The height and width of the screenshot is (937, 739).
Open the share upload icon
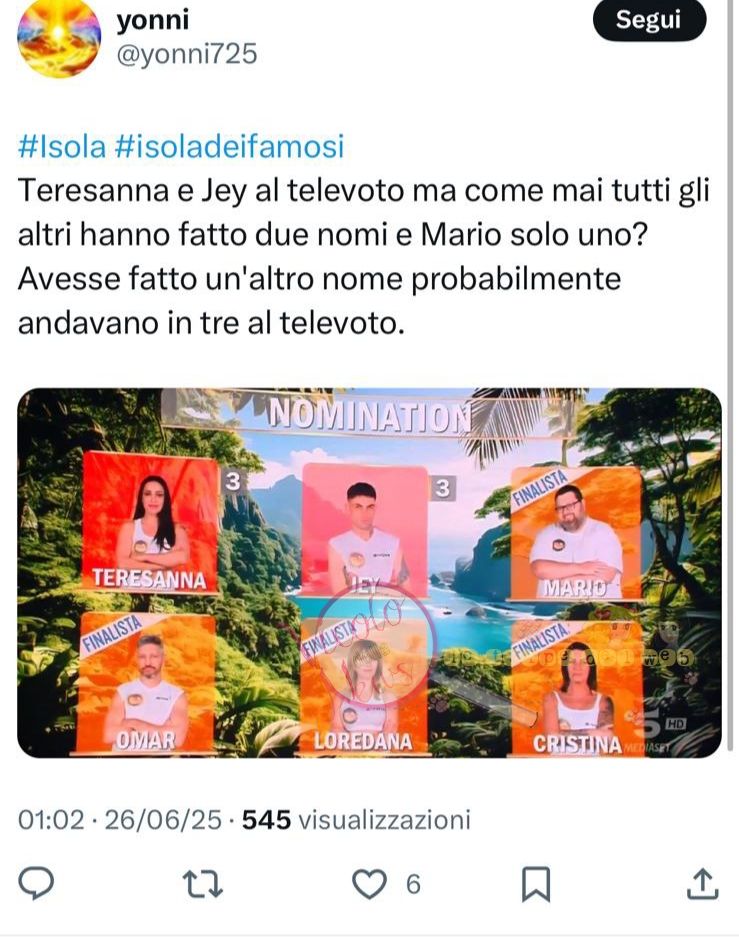(701, 884)
